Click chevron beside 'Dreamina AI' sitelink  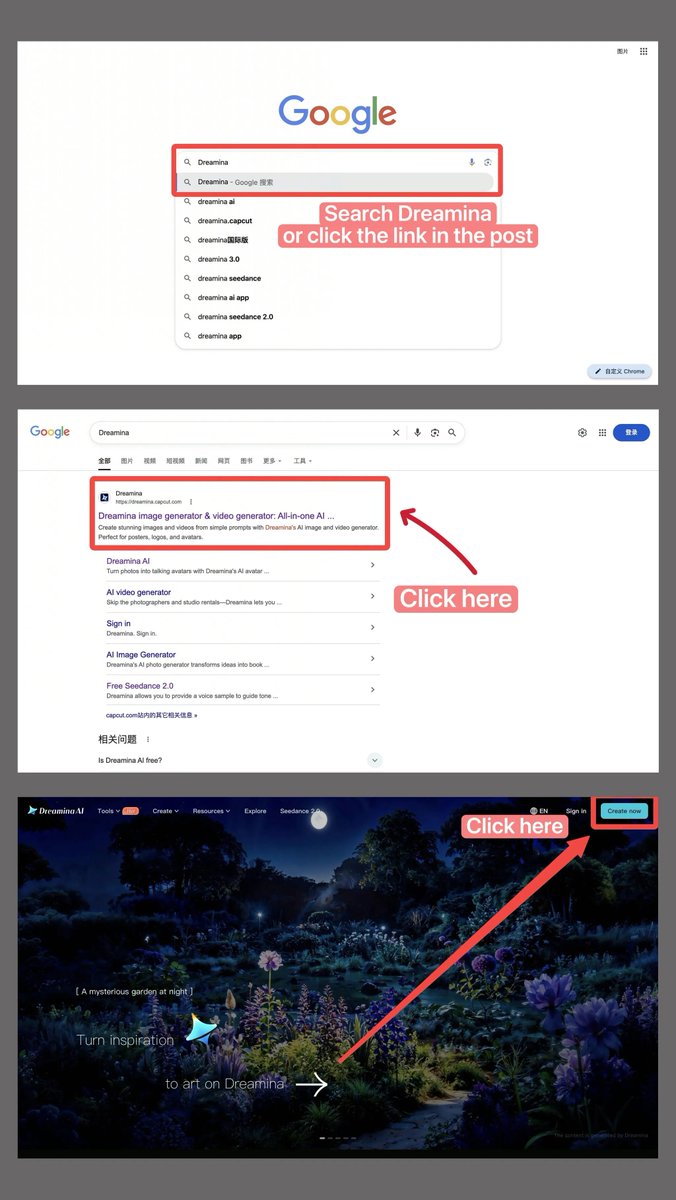[x=373, y=565]
